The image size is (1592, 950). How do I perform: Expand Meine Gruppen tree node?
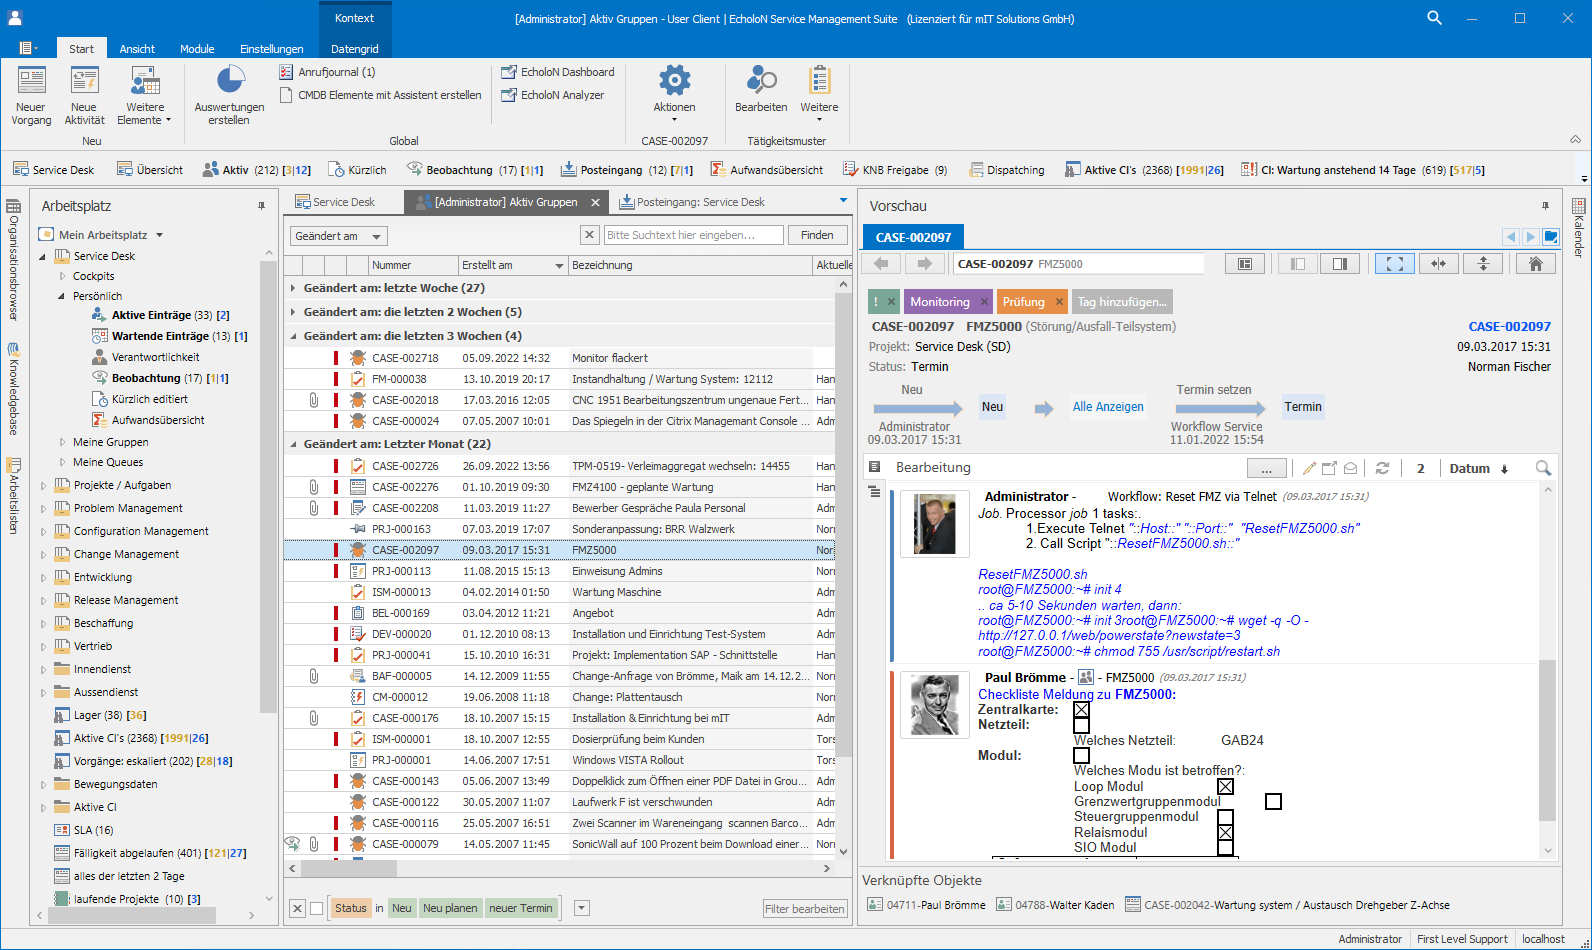tap(62, 442)
